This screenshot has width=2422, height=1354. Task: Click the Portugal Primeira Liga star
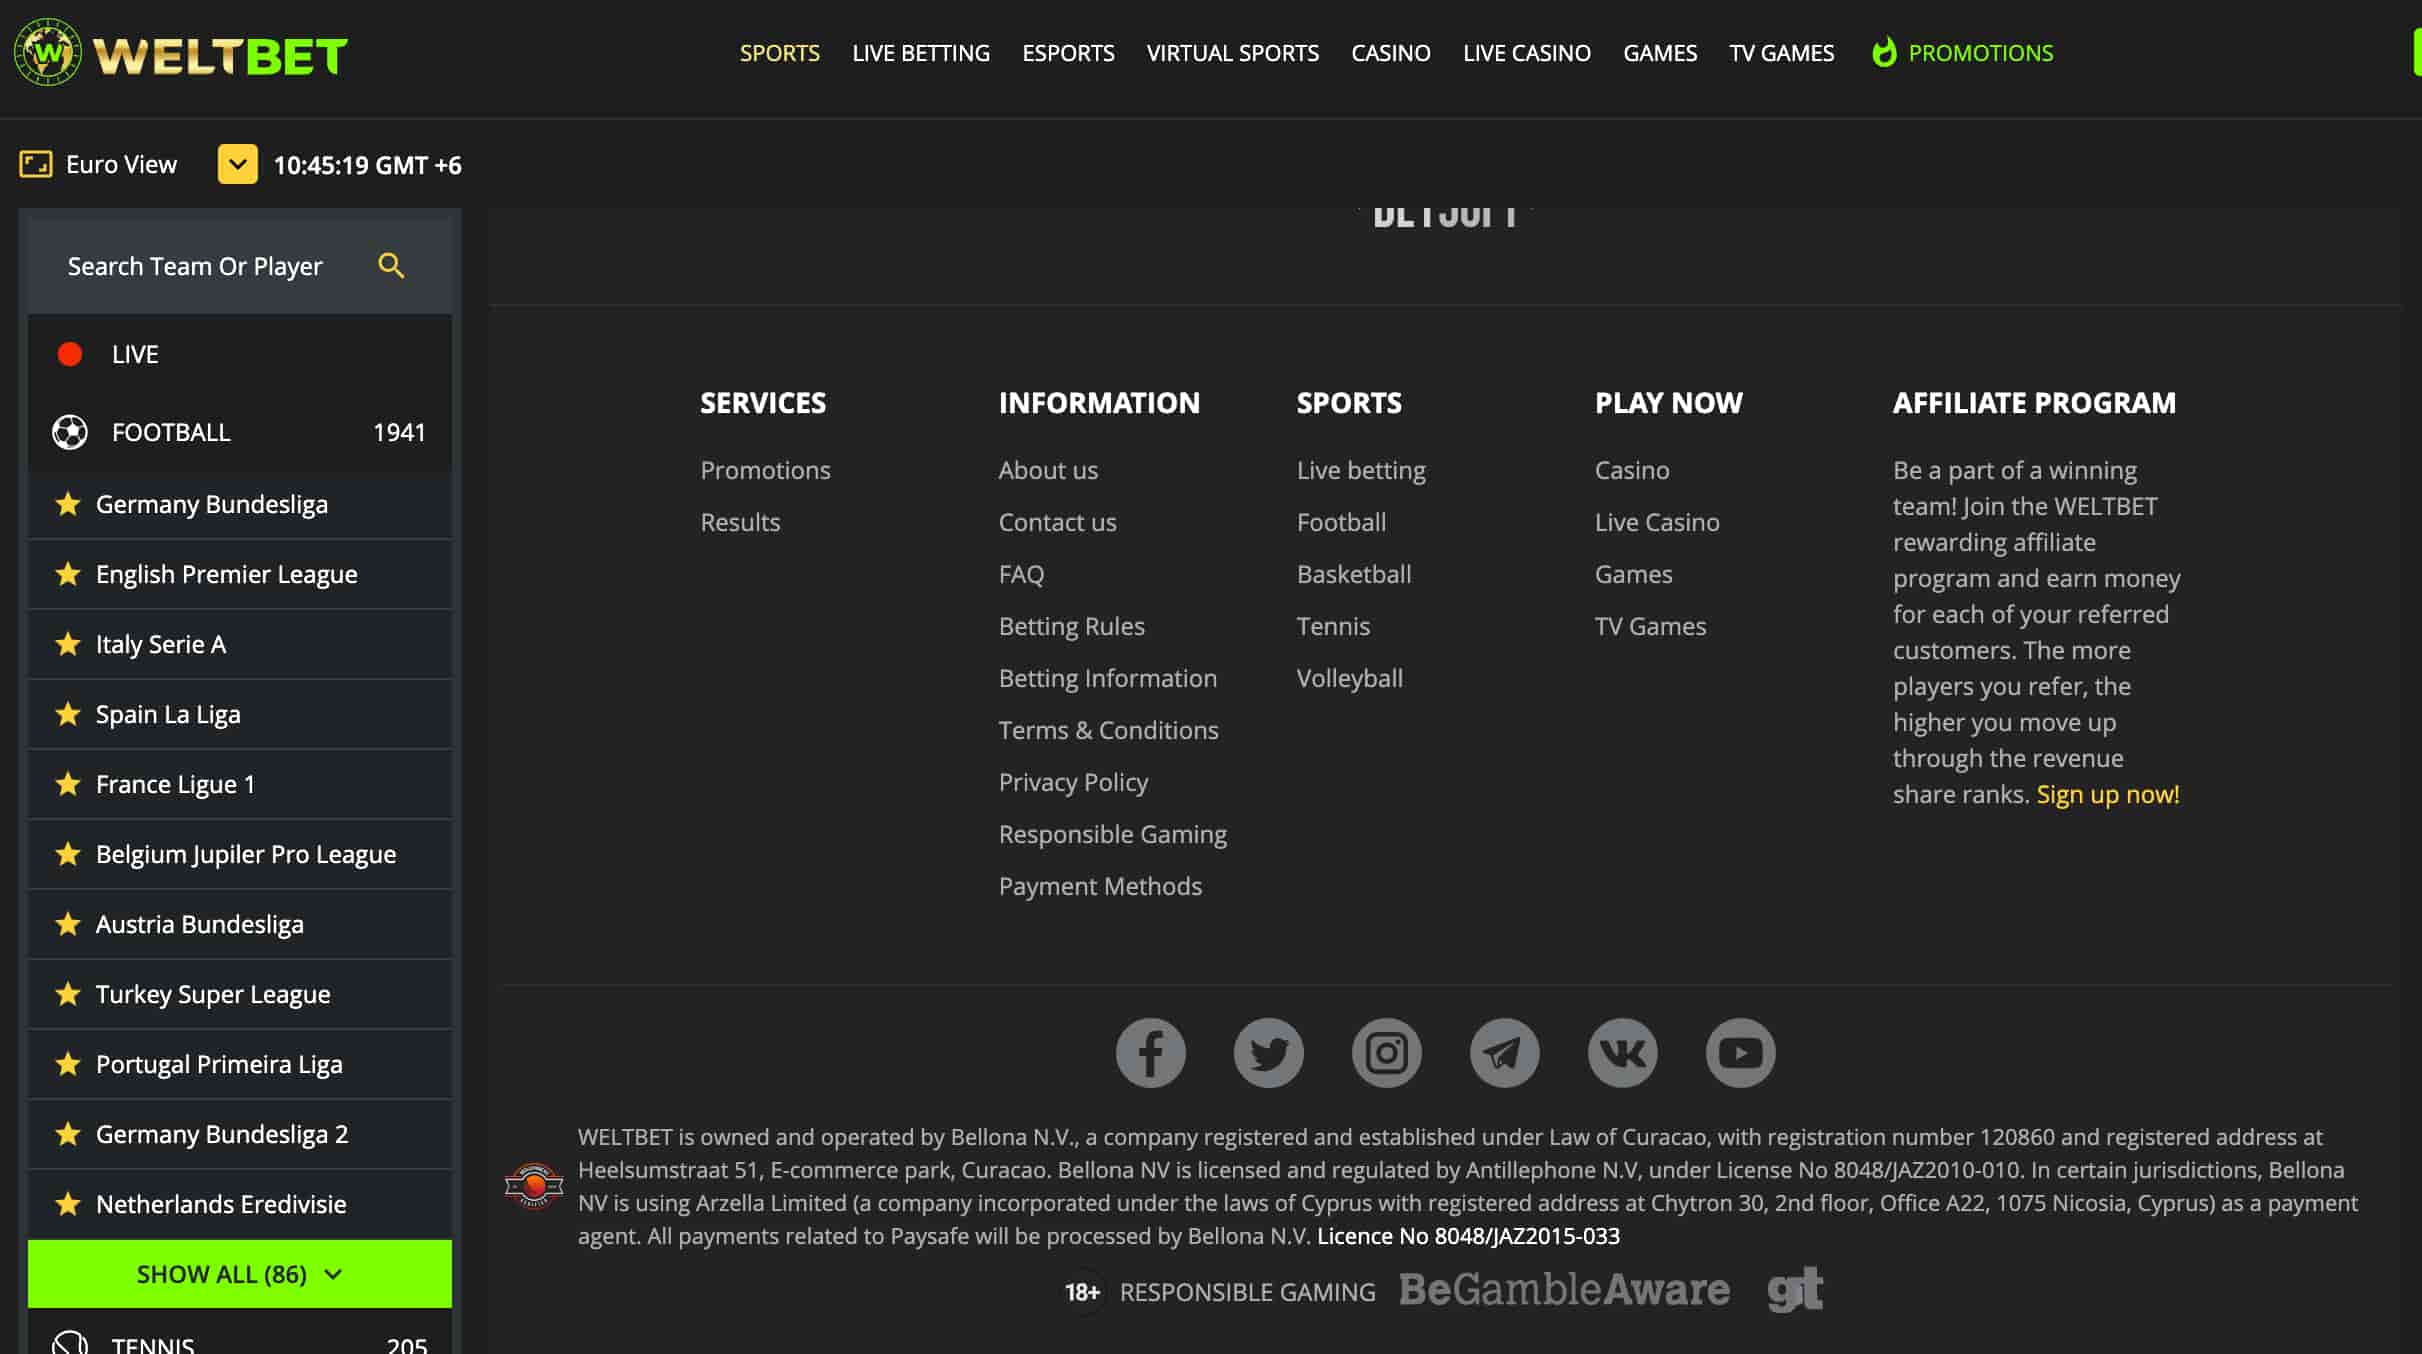coord(68,1064)
